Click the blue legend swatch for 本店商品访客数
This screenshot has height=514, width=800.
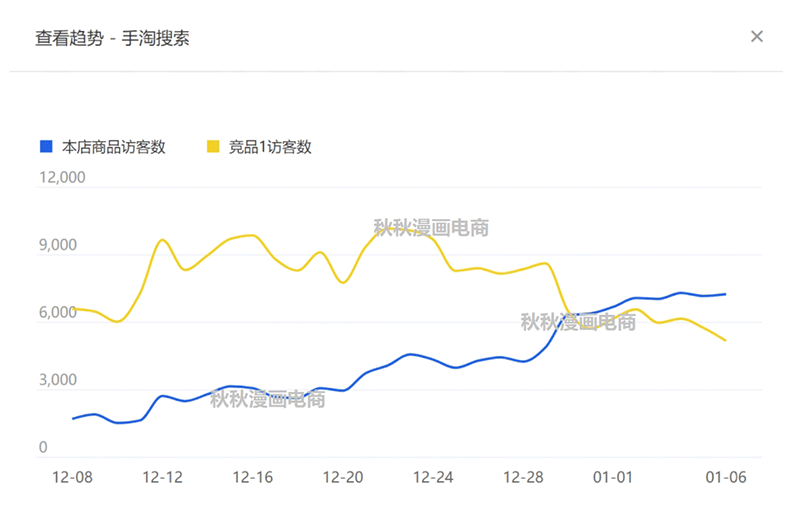click(45, 147)
